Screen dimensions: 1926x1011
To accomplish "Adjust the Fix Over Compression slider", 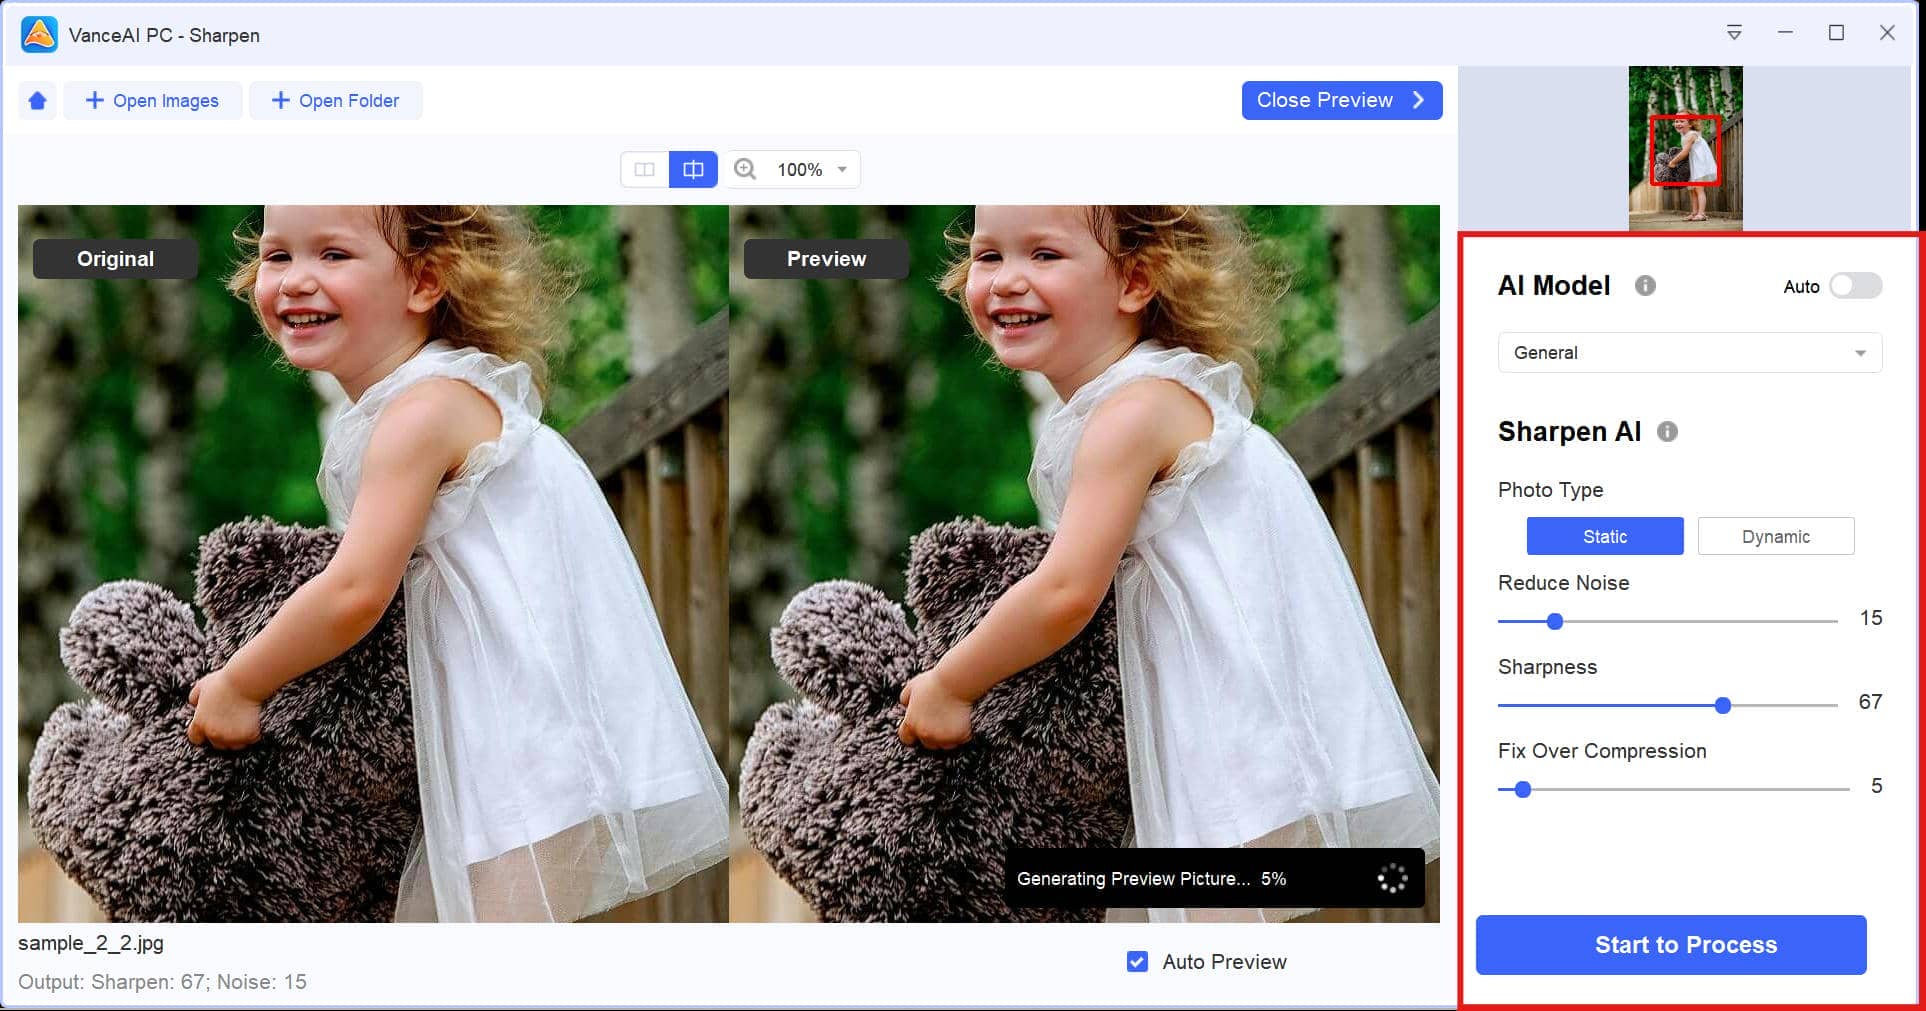I will click(x=1523, y=790).
